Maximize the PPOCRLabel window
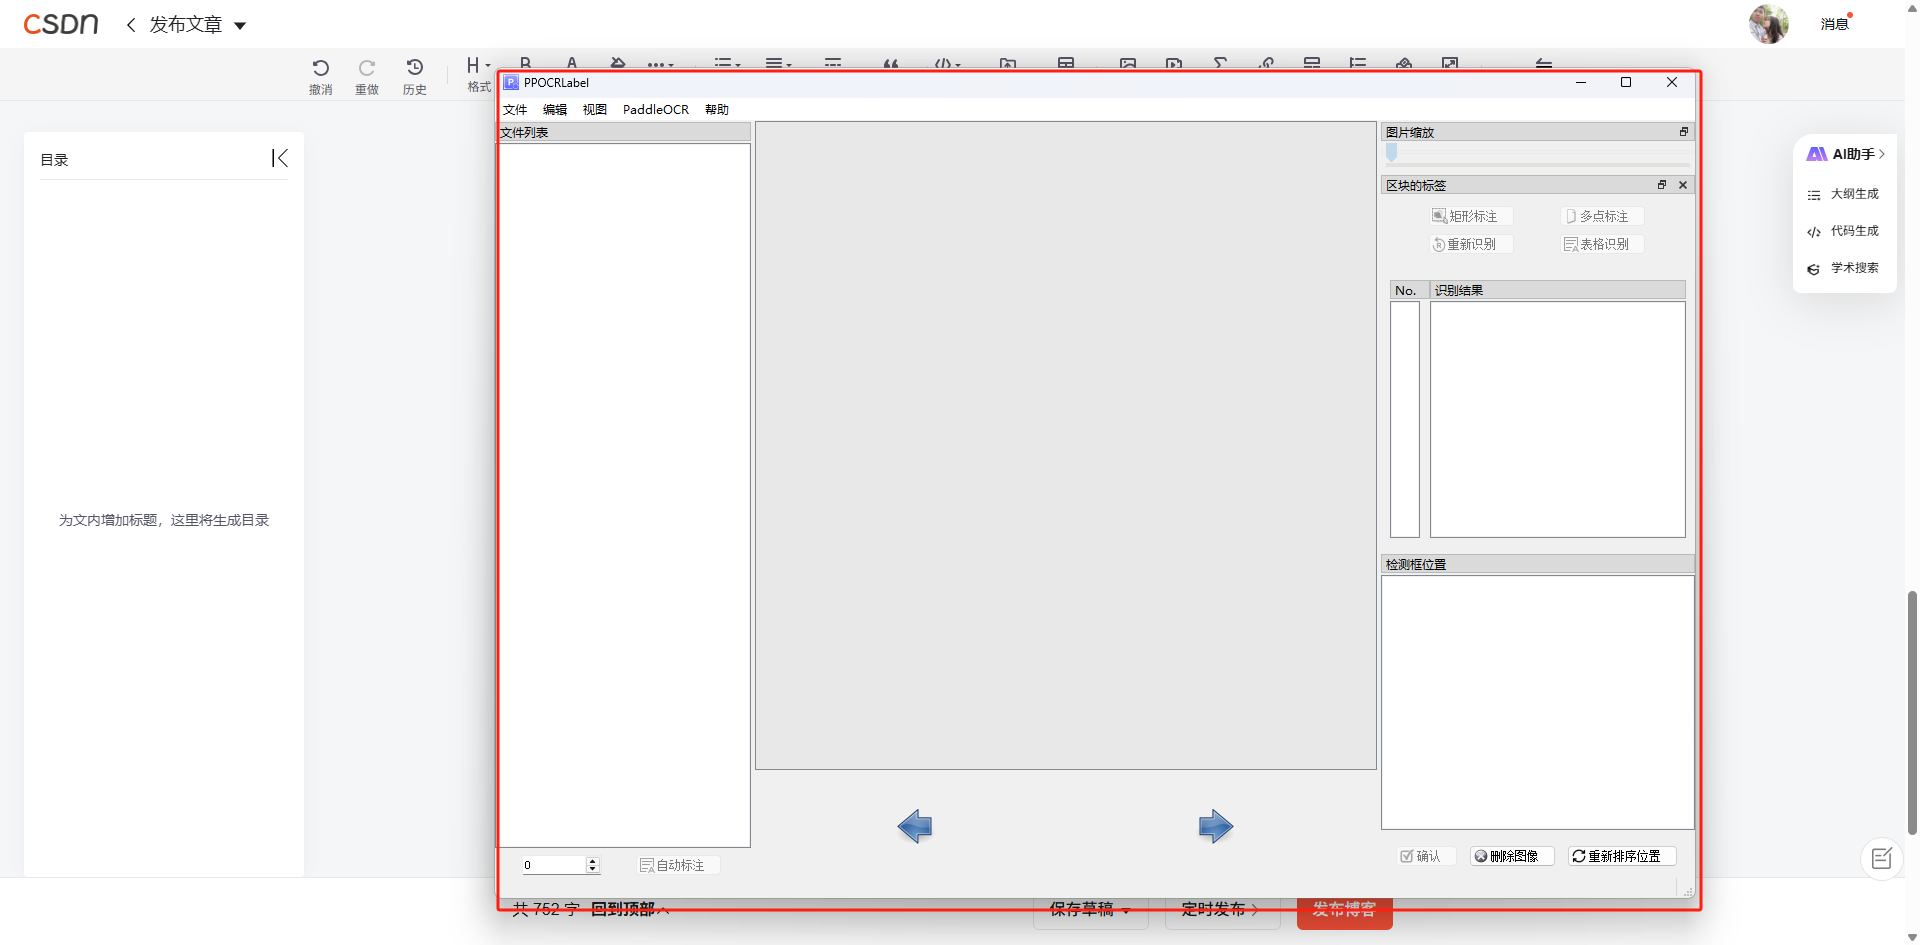Viewport: 1920px width, 945px height. [x=1626, y=82]
